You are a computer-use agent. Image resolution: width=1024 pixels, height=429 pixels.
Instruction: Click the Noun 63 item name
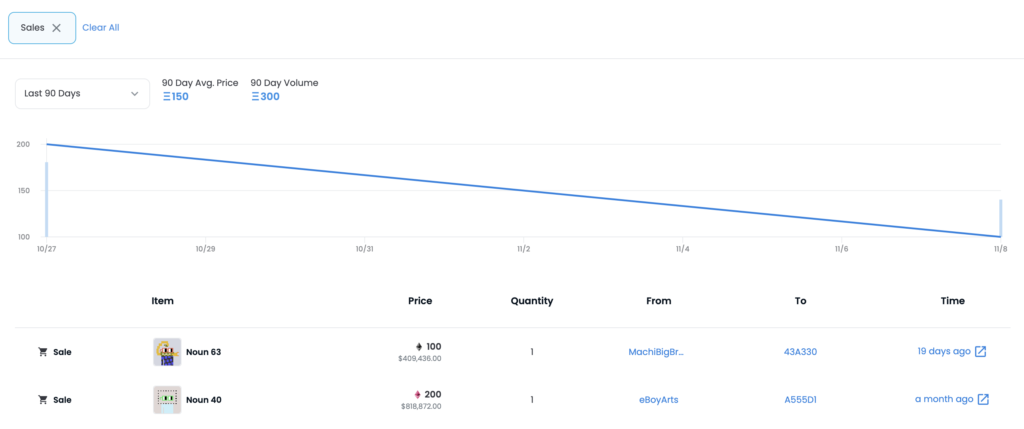tap(203, 352)
